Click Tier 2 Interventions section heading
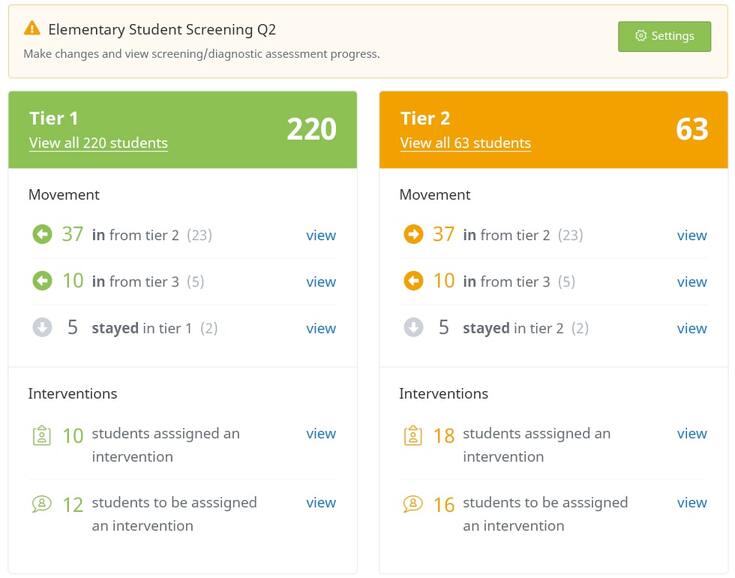The width and height of the screenshot is (735, 578). tap(443, 393)
